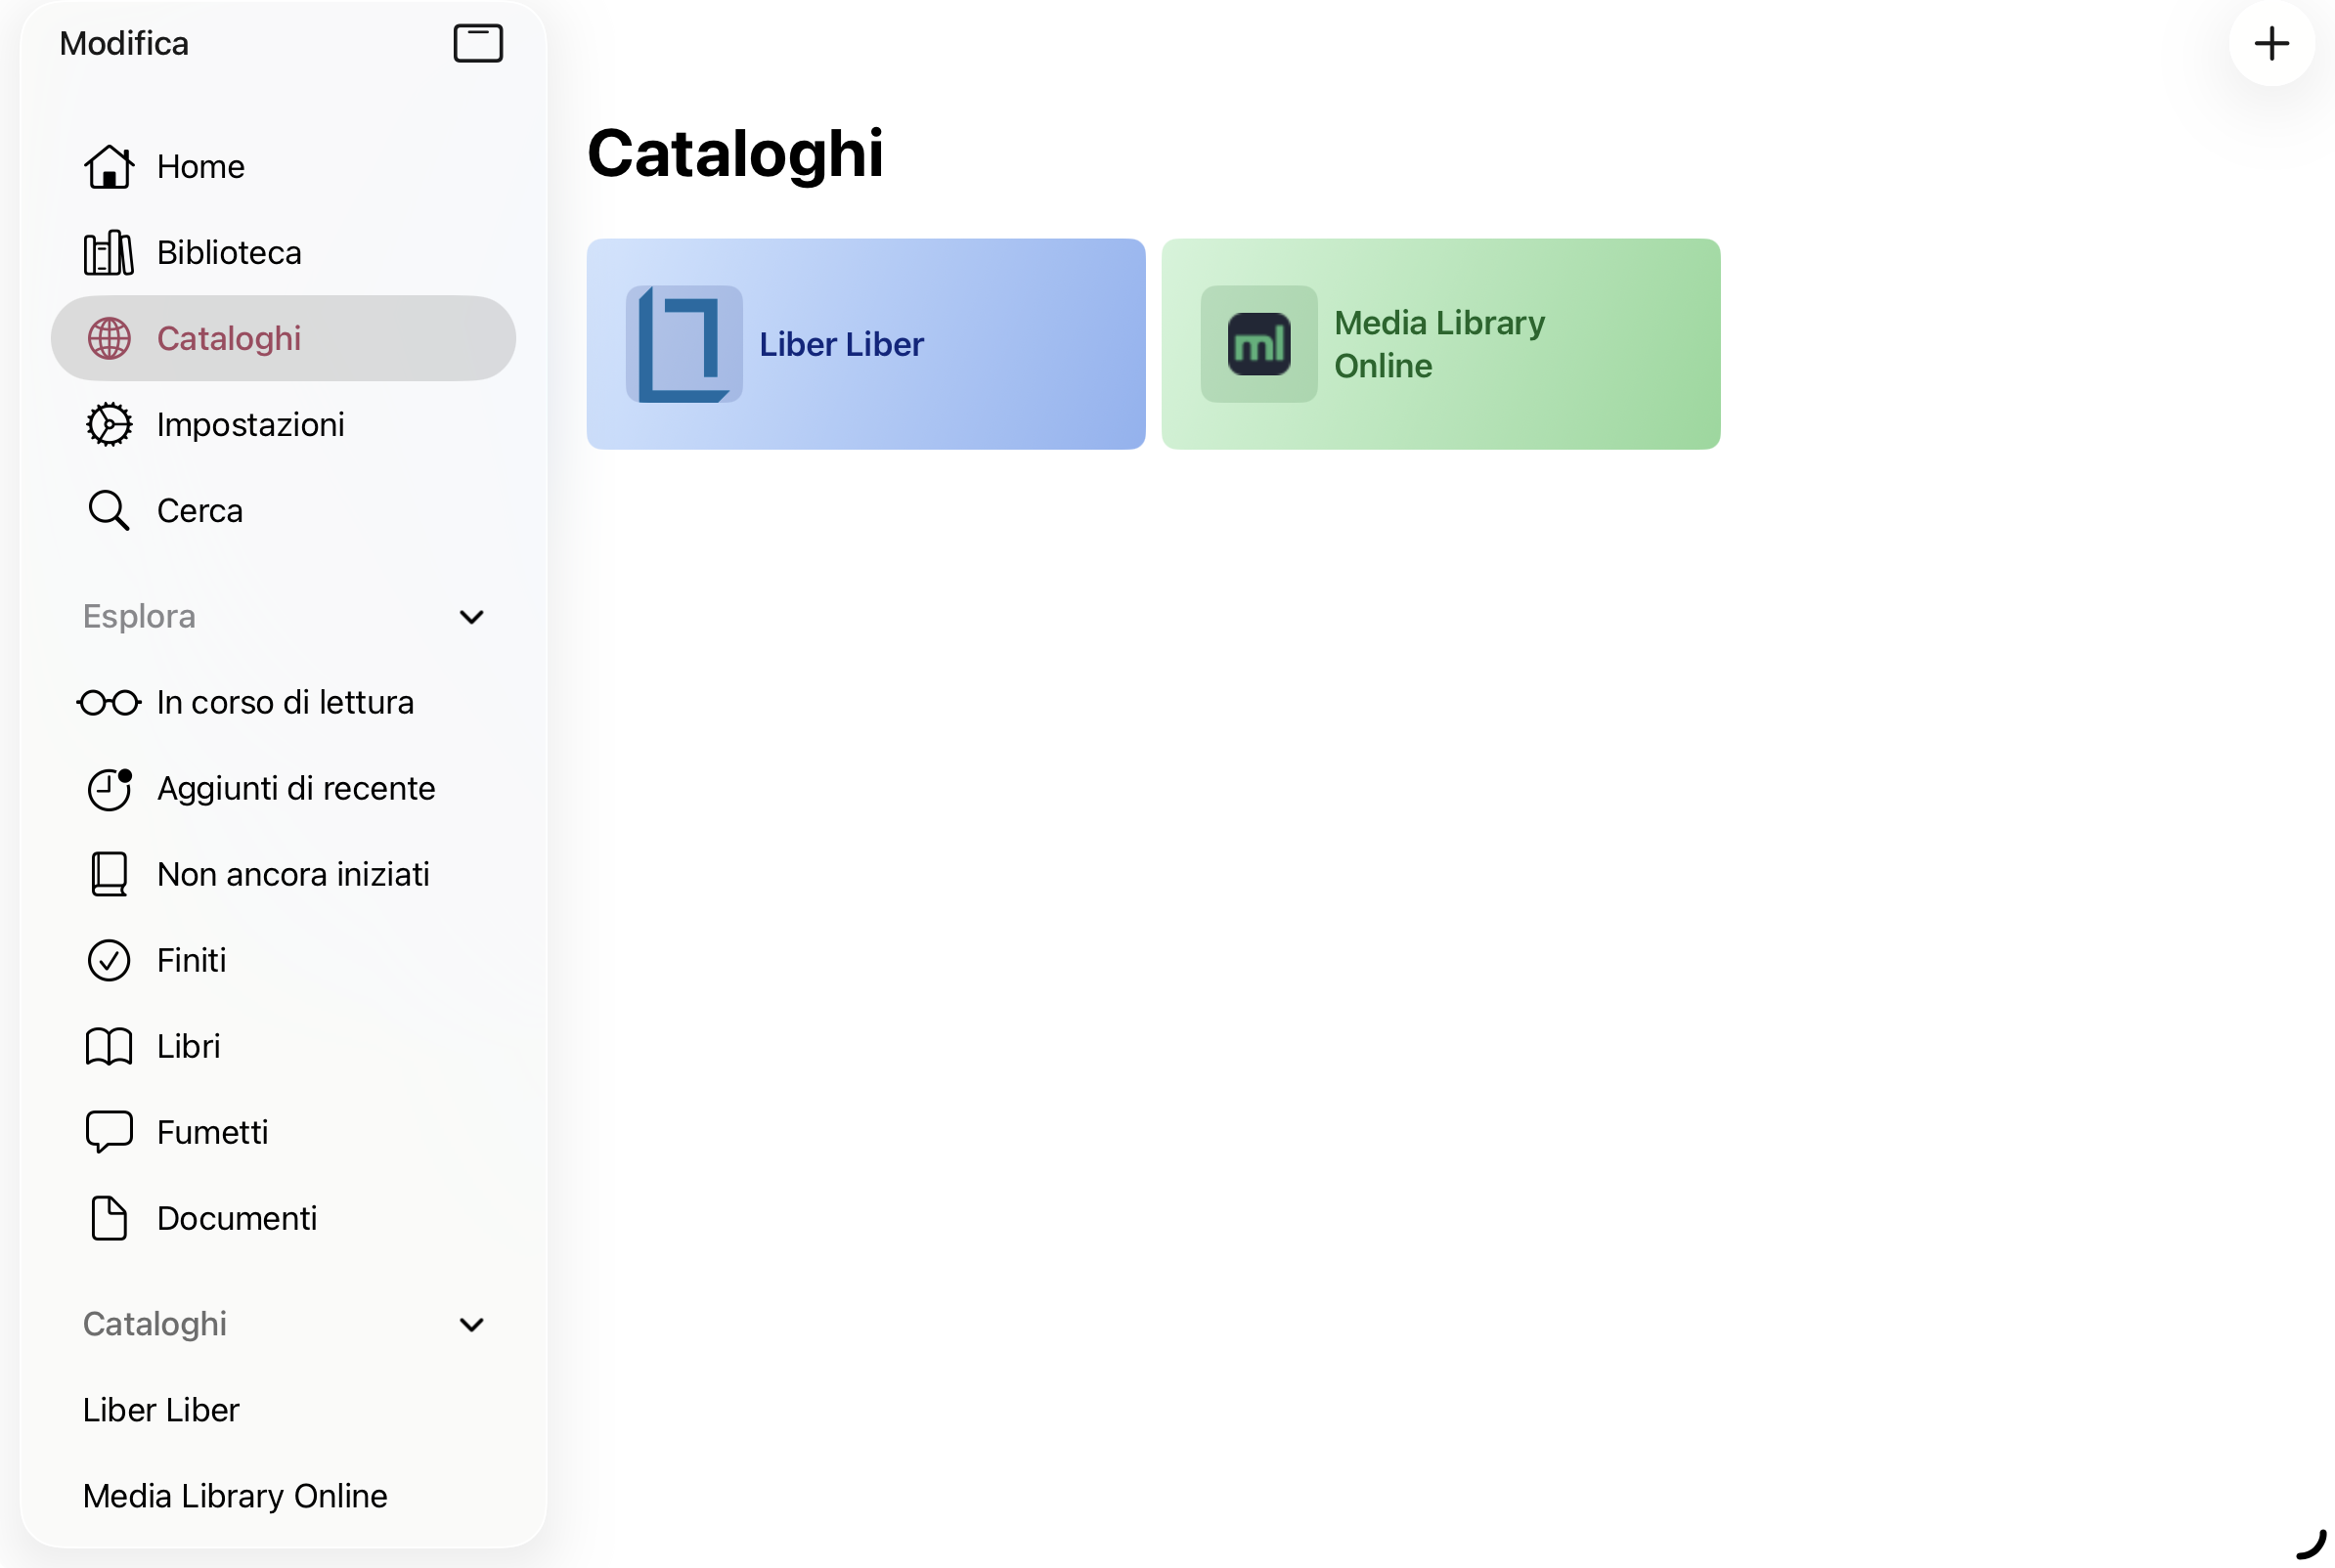Click the Home house icon
Screen dimensions: 2335x1568
tap(109, 167)
